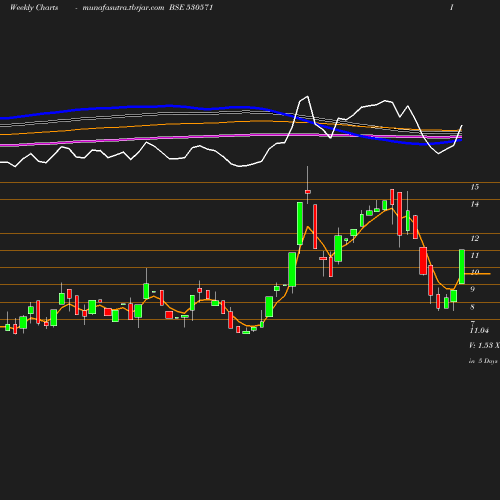500x500 pixels.
Task: Select the latest tall green candle at far right
Action: coord(462,267)
